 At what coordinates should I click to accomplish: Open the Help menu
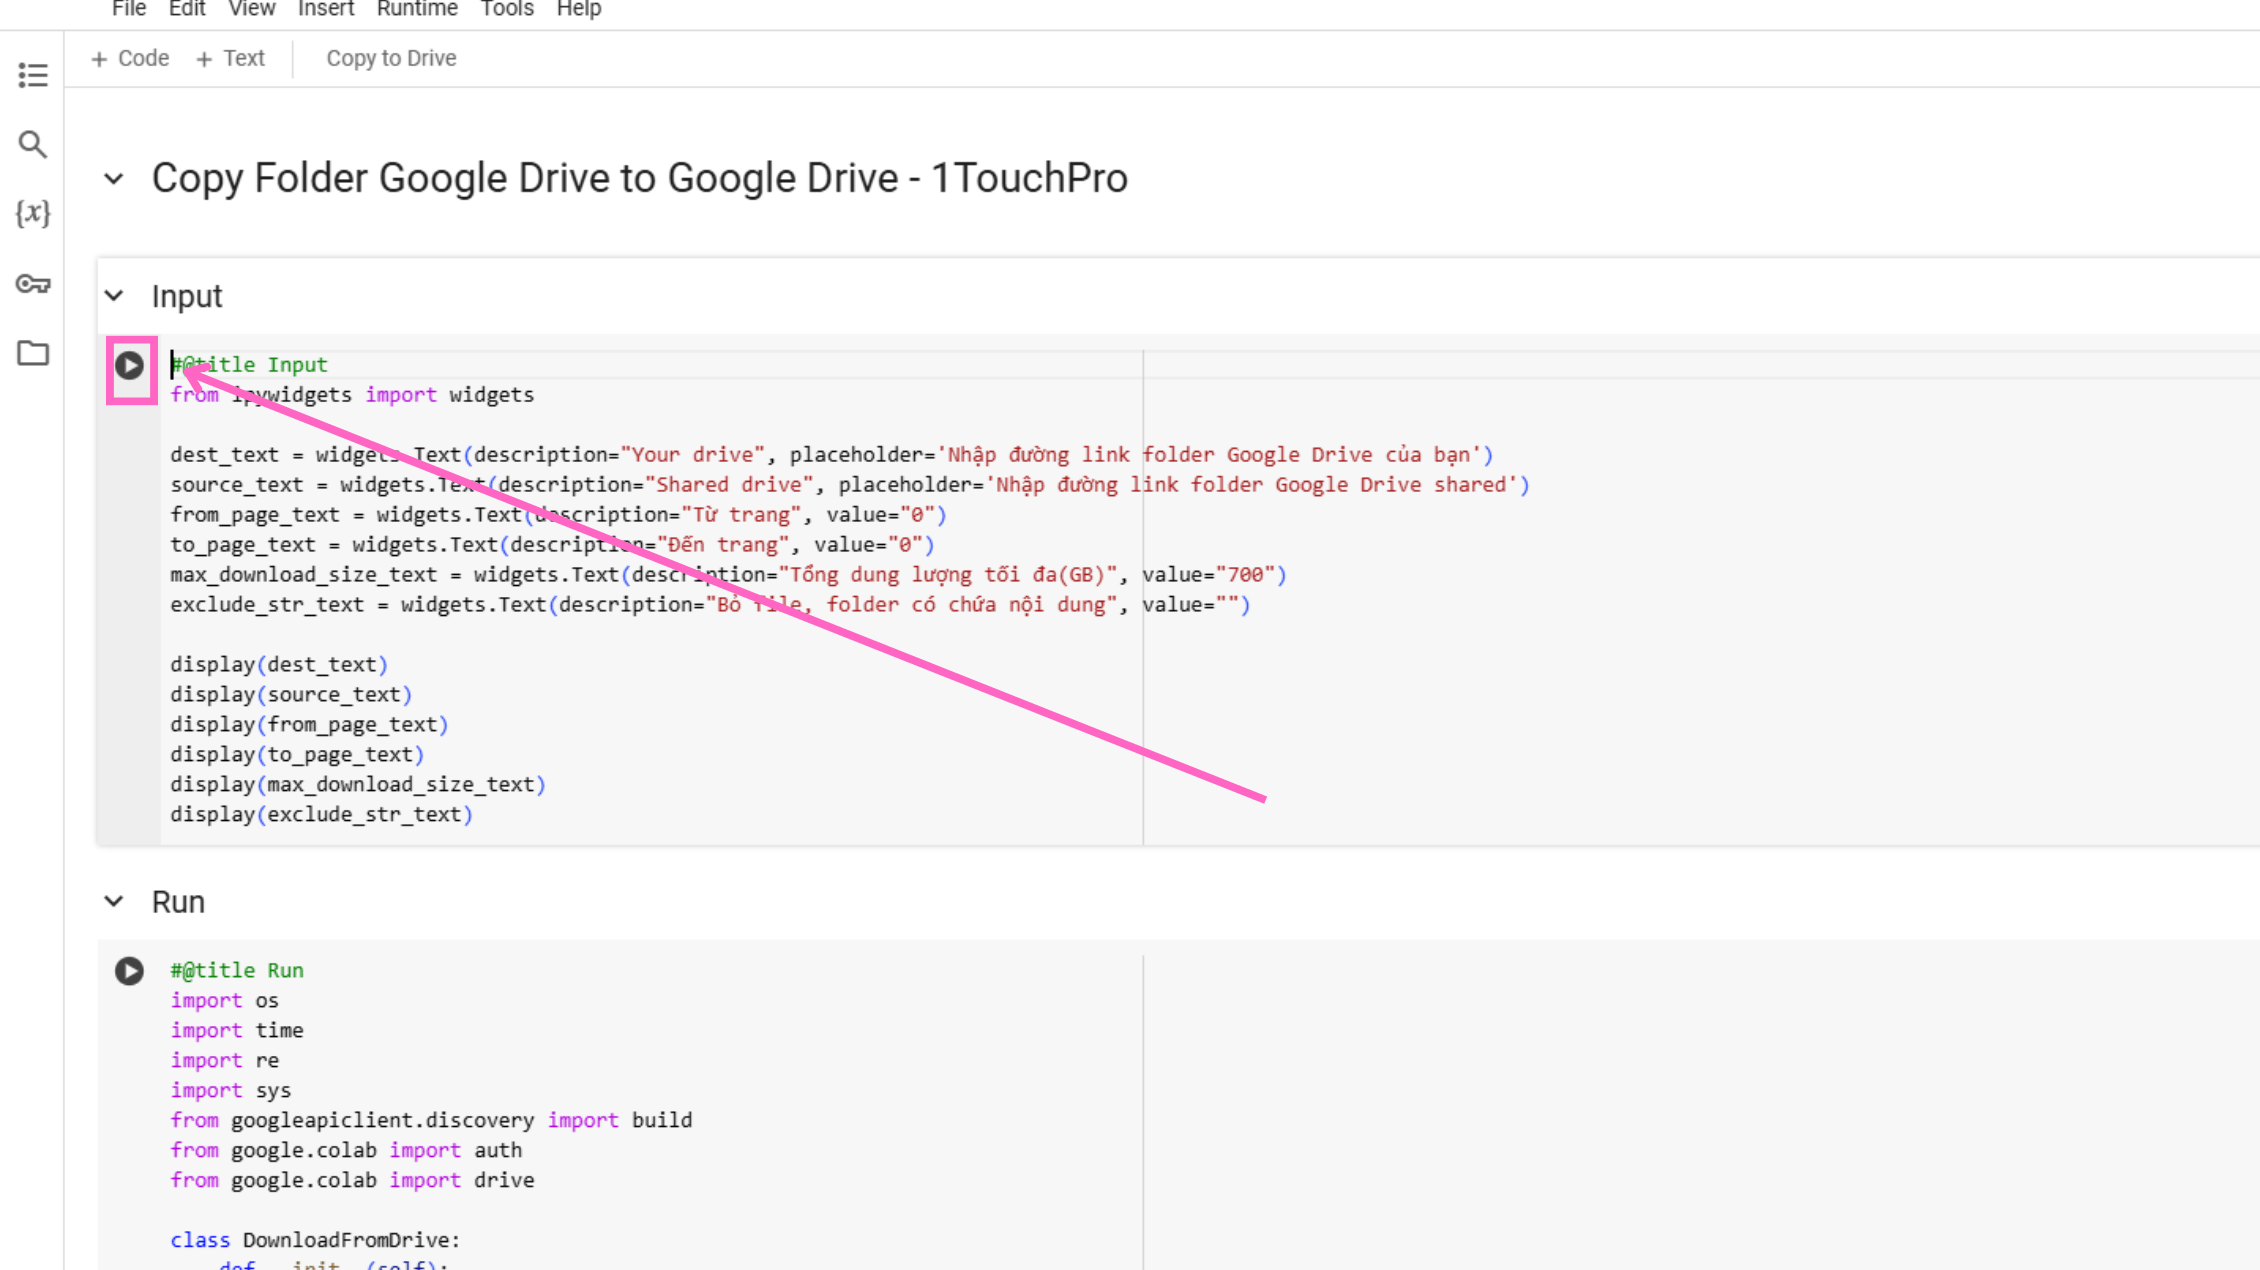point(579,9)
